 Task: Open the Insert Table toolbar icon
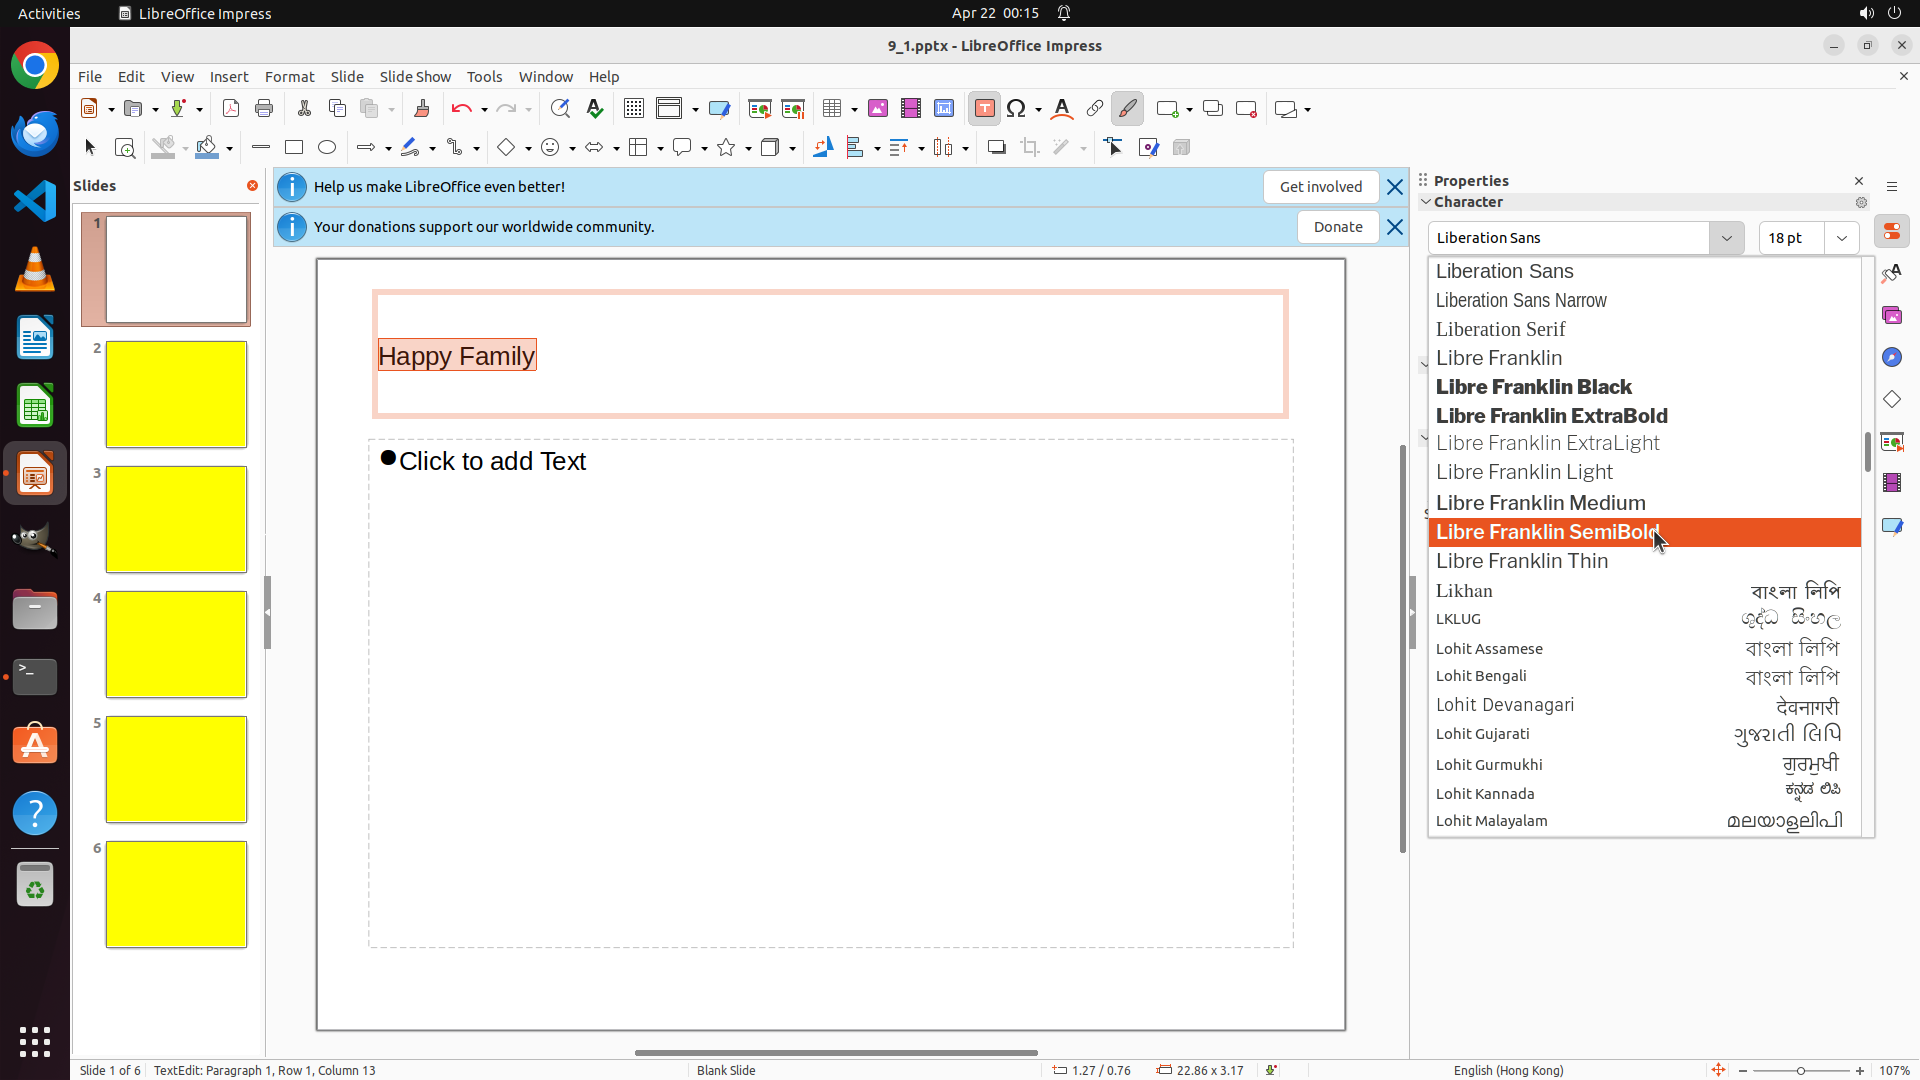tap(832, 109)
